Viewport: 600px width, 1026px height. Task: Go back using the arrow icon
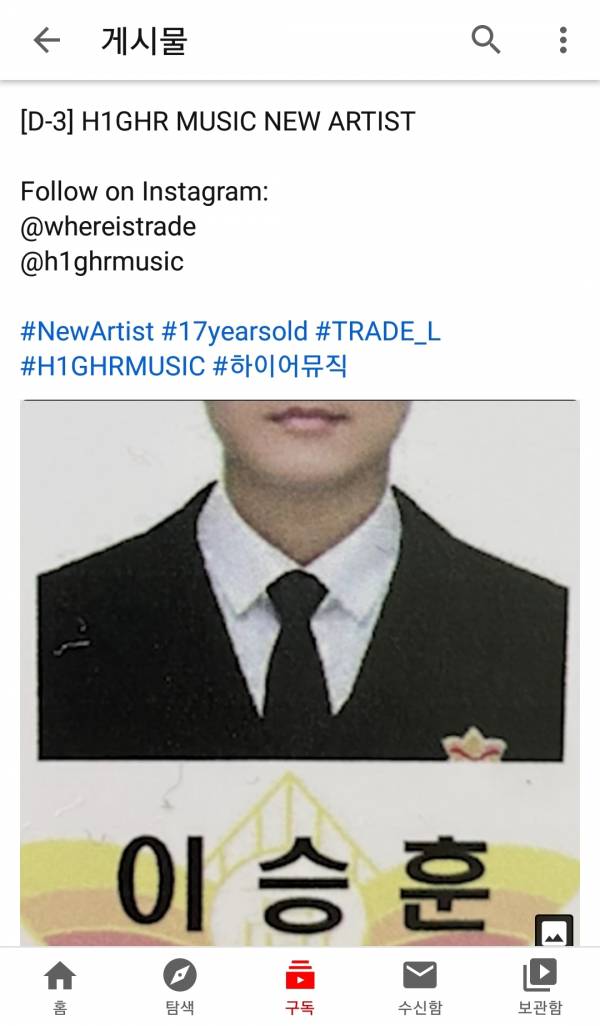[x=46, y=41]
